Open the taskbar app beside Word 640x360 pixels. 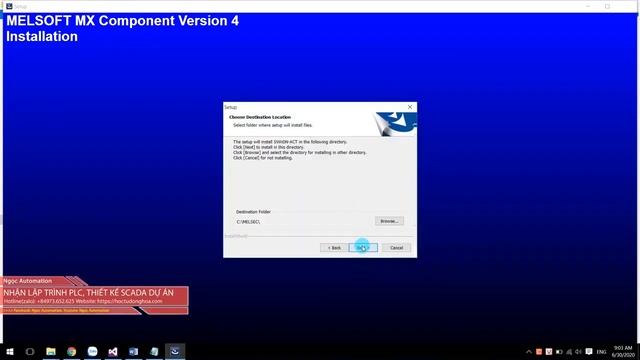point(154,351)
